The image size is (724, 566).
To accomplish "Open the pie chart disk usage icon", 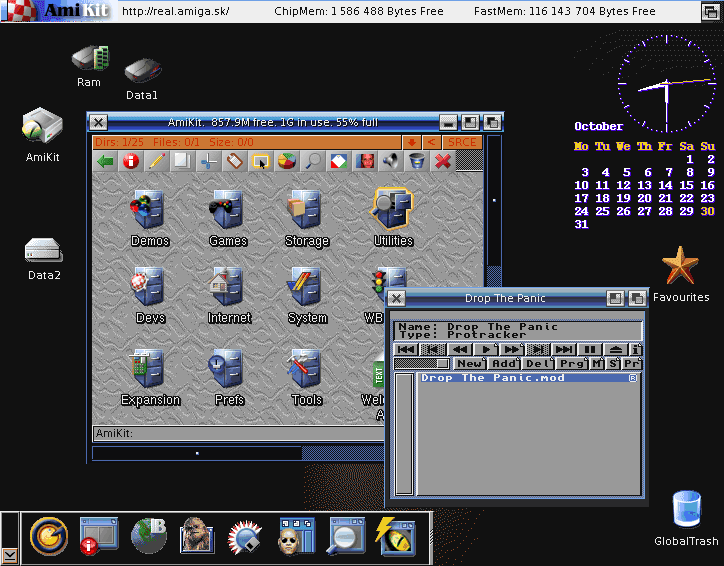I will pos(287,161).
